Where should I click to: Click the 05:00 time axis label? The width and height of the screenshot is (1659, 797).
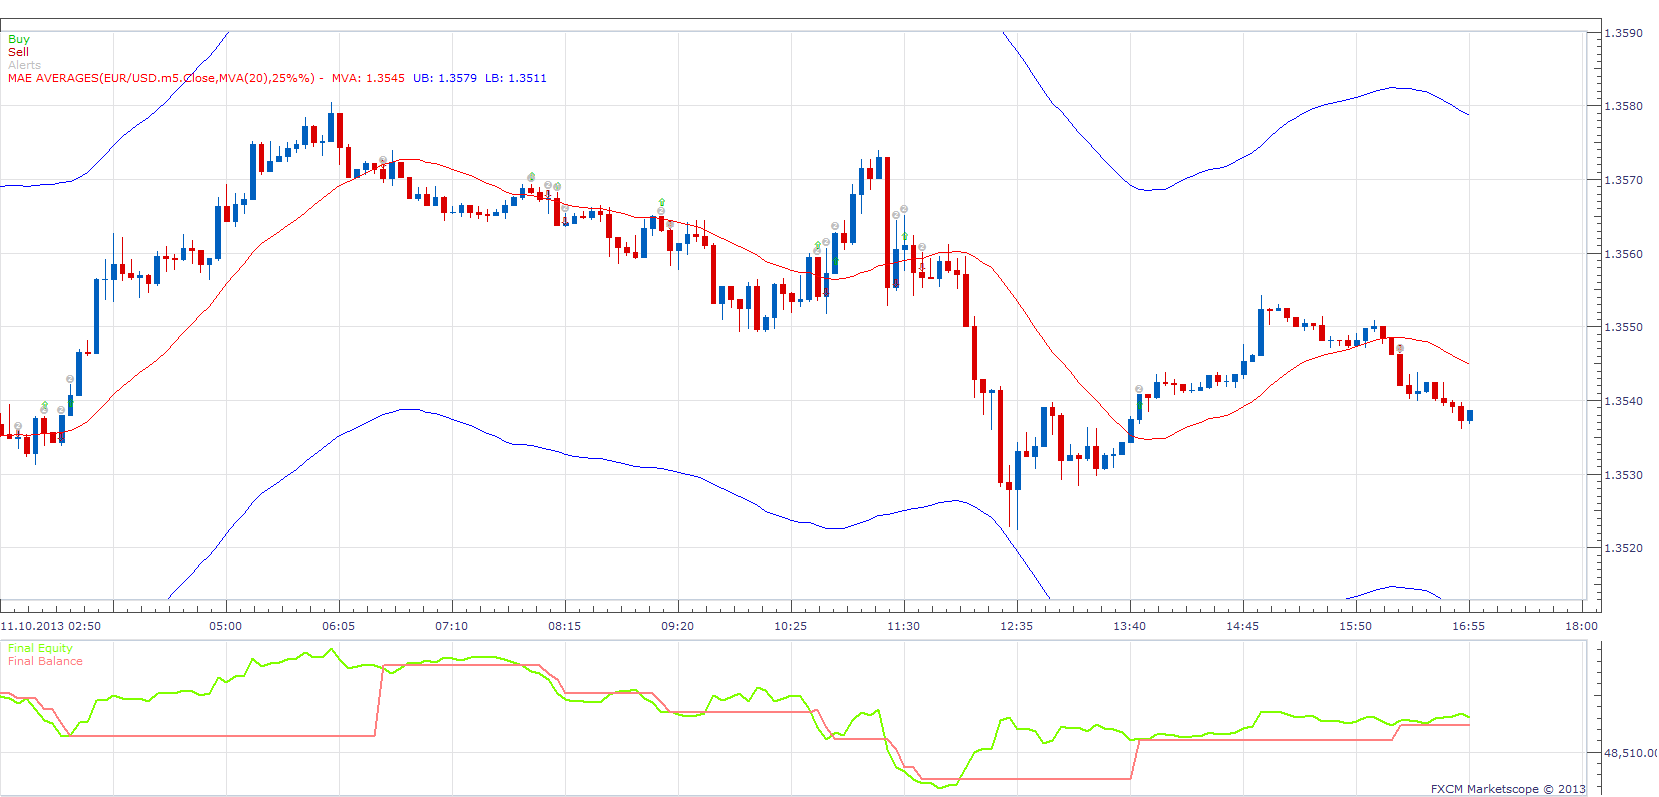point(225,626)
